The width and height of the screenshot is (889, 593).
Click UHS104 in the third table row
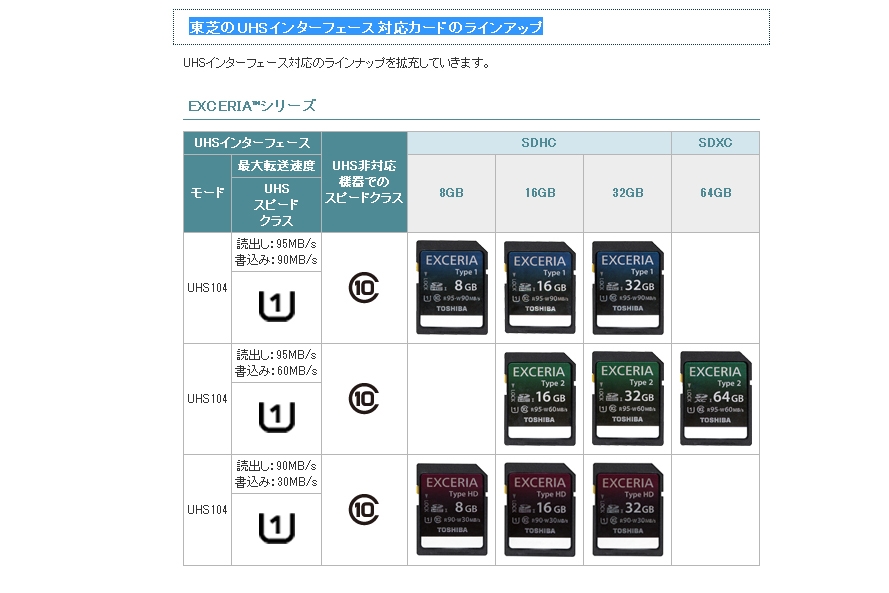click(208, 510)
